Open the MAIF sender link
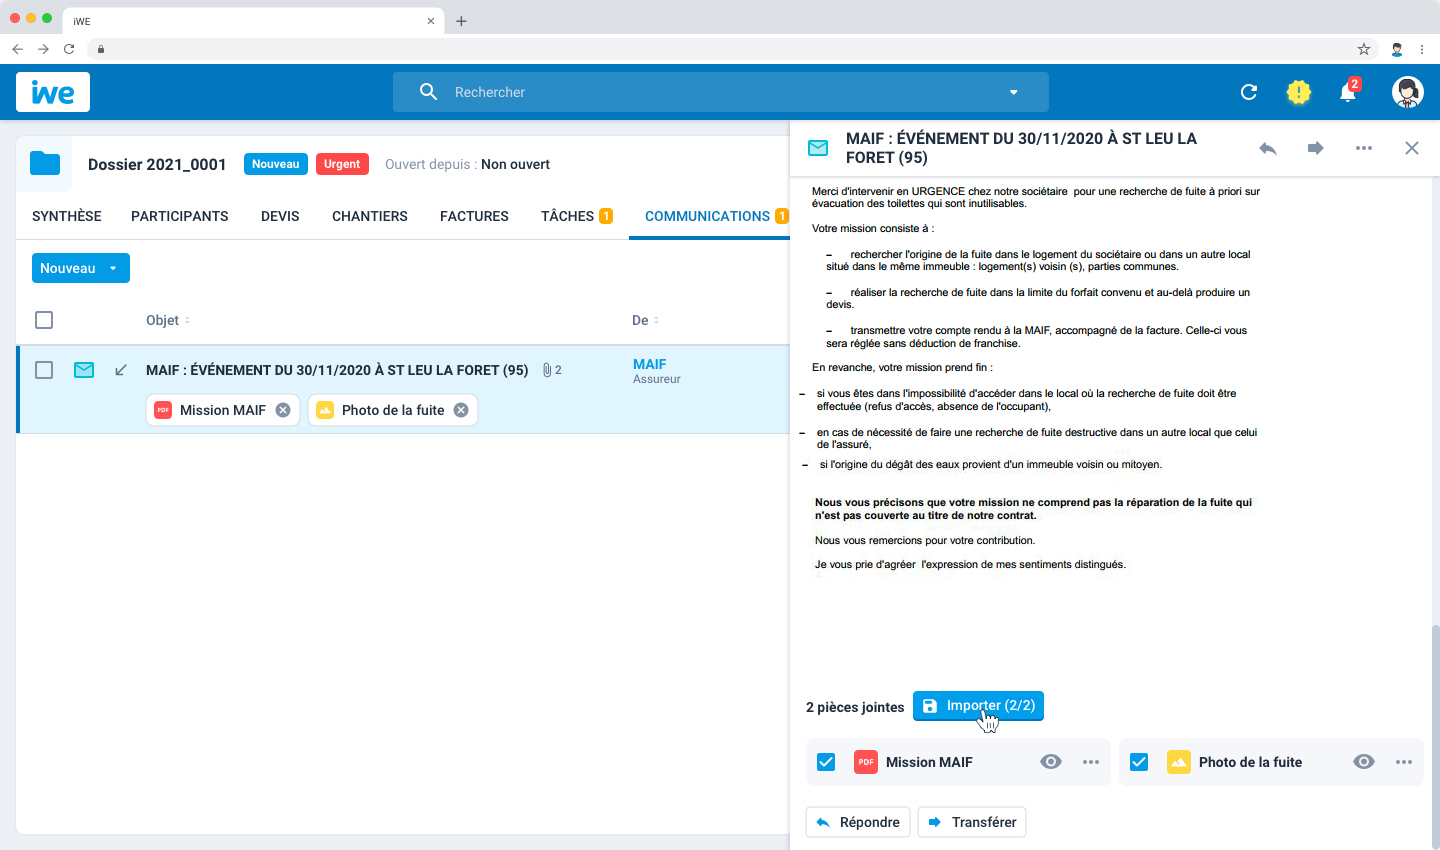The height and width of the screenshot is (850, 1440). [650, 364]
